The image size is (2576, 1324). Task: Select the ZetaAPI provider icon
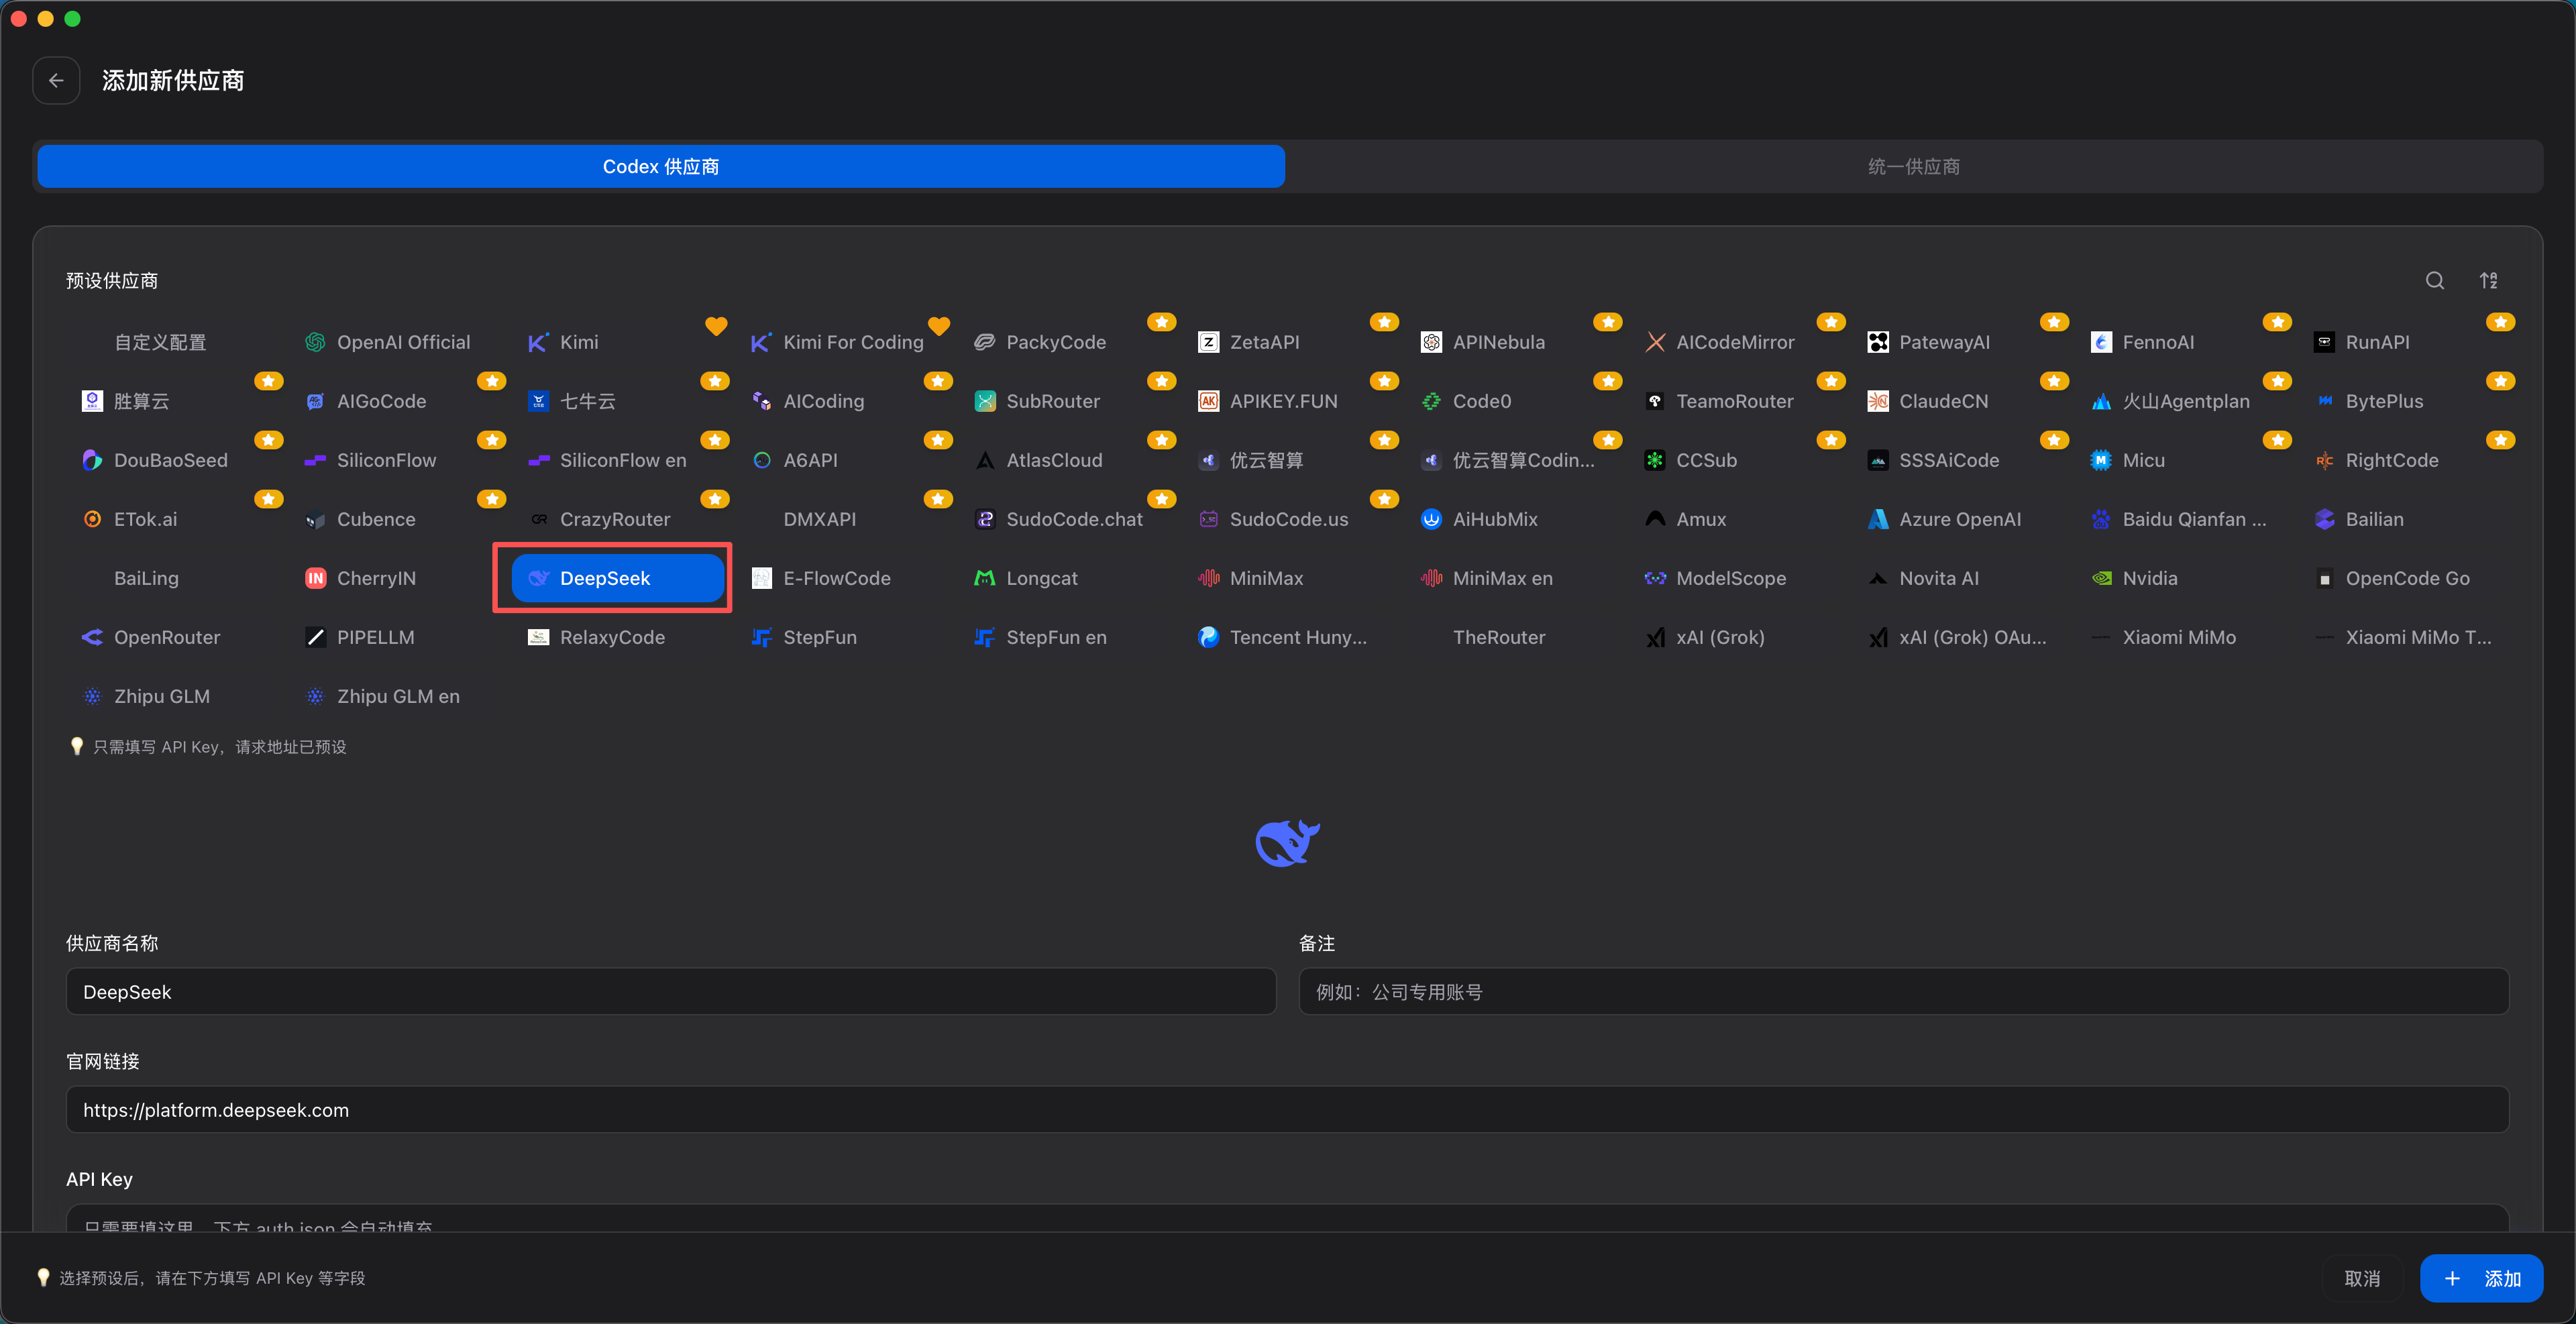[1208, 342]
